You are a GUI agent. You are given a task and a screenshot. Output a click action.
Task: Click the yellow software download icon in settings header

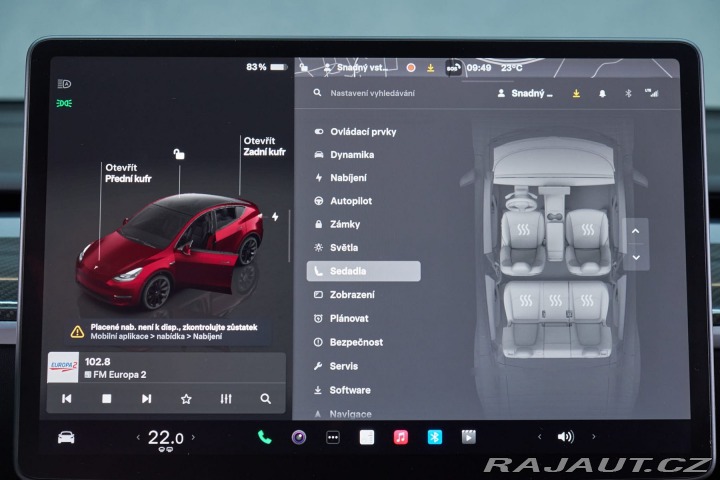tap(576, 94)
